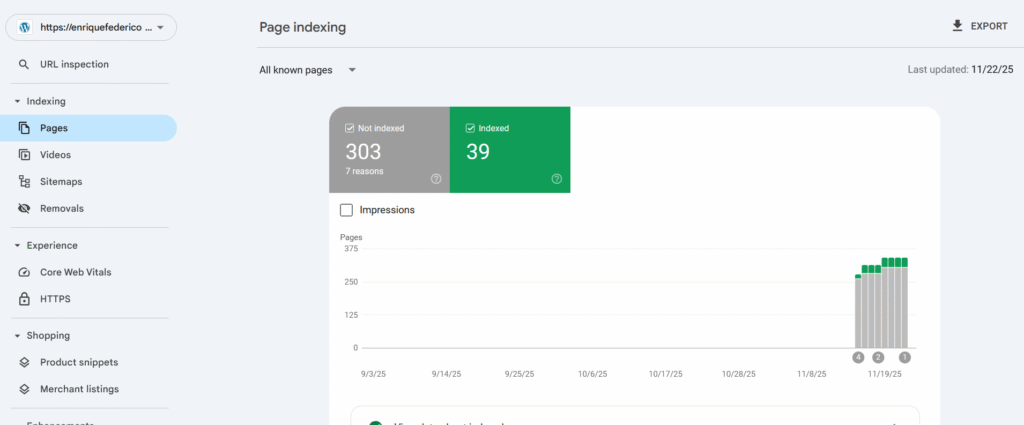Click chart annotation marker labeled 4
The height and width of the screenshot is (425, 1024).
click(x=858, y=357)
